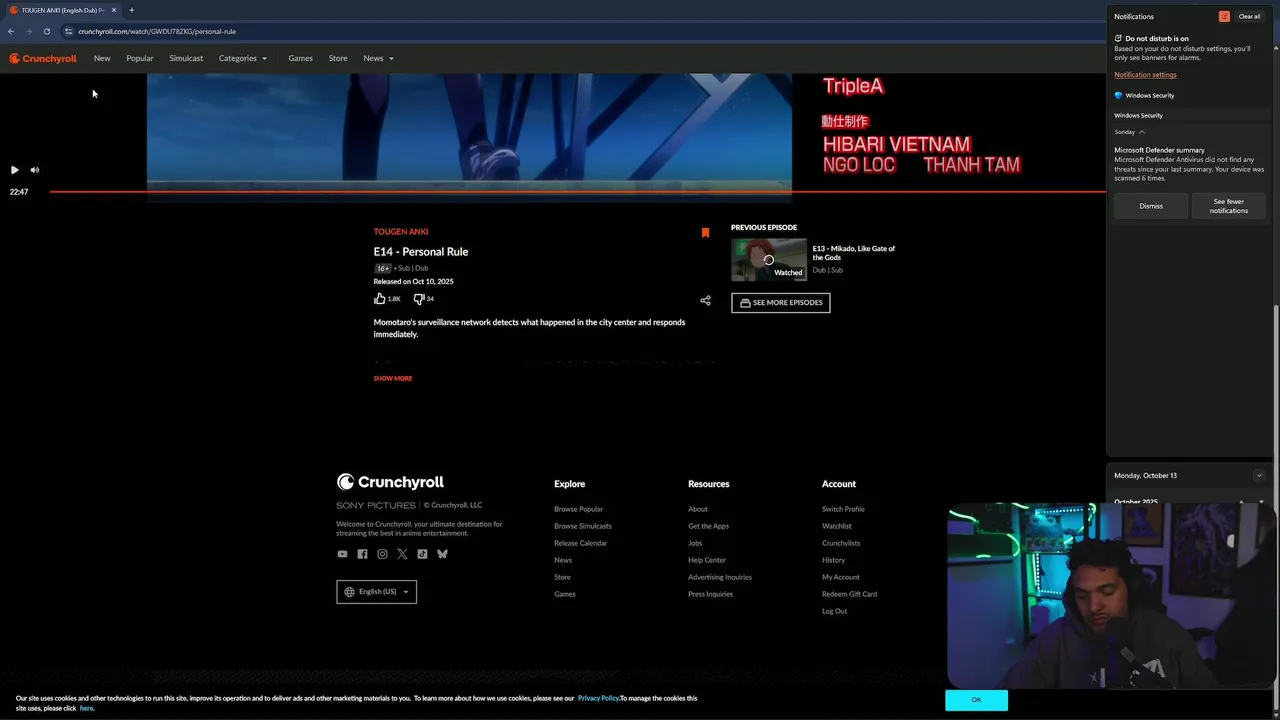Select the TOUGEN ANKI browser tab
Image resolution: width=1280 pixels, height=720 pixels.
tap(62, 10)
